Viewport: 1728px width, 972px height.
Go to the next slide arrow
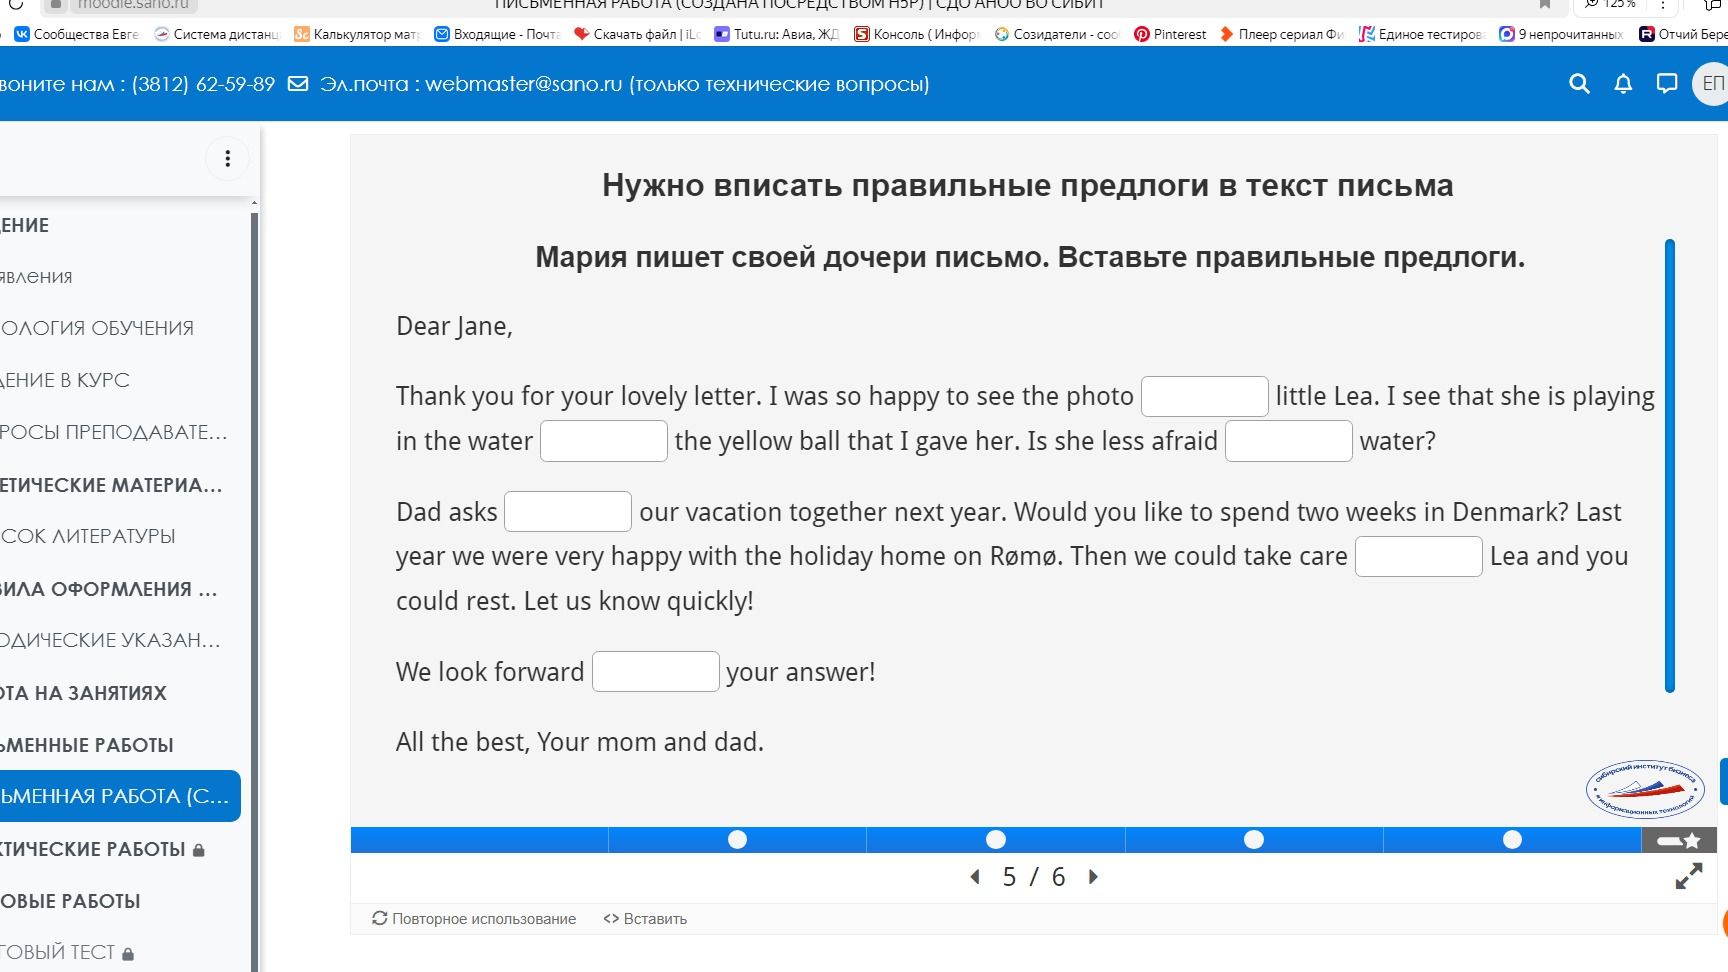[1093, 877]
